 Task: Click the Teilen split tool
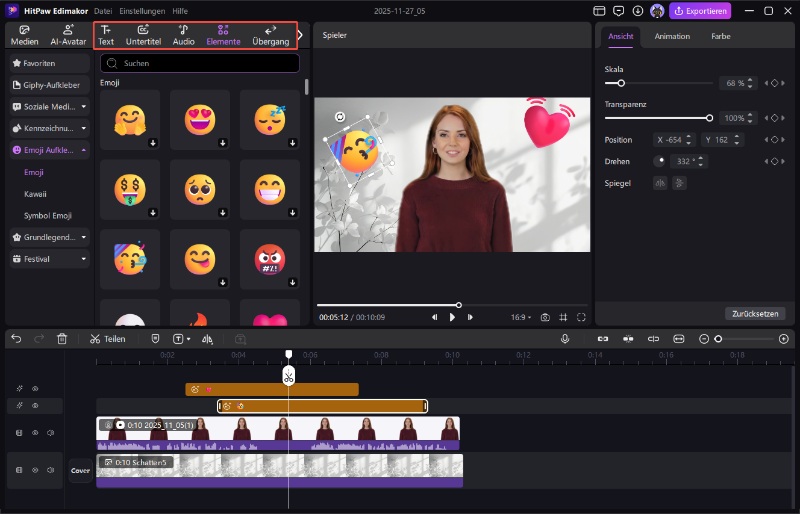click(x=107, y=339)
